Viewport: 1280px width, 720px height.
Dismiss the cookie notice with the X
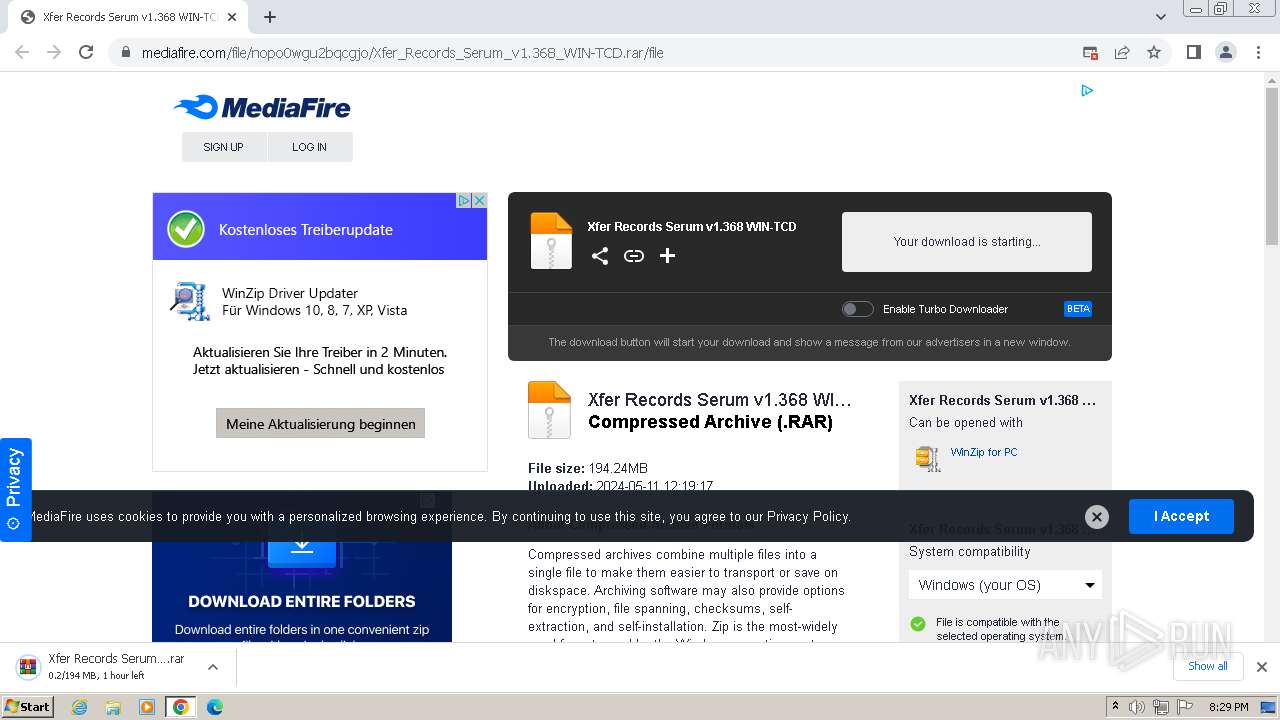pos(1097,517)
